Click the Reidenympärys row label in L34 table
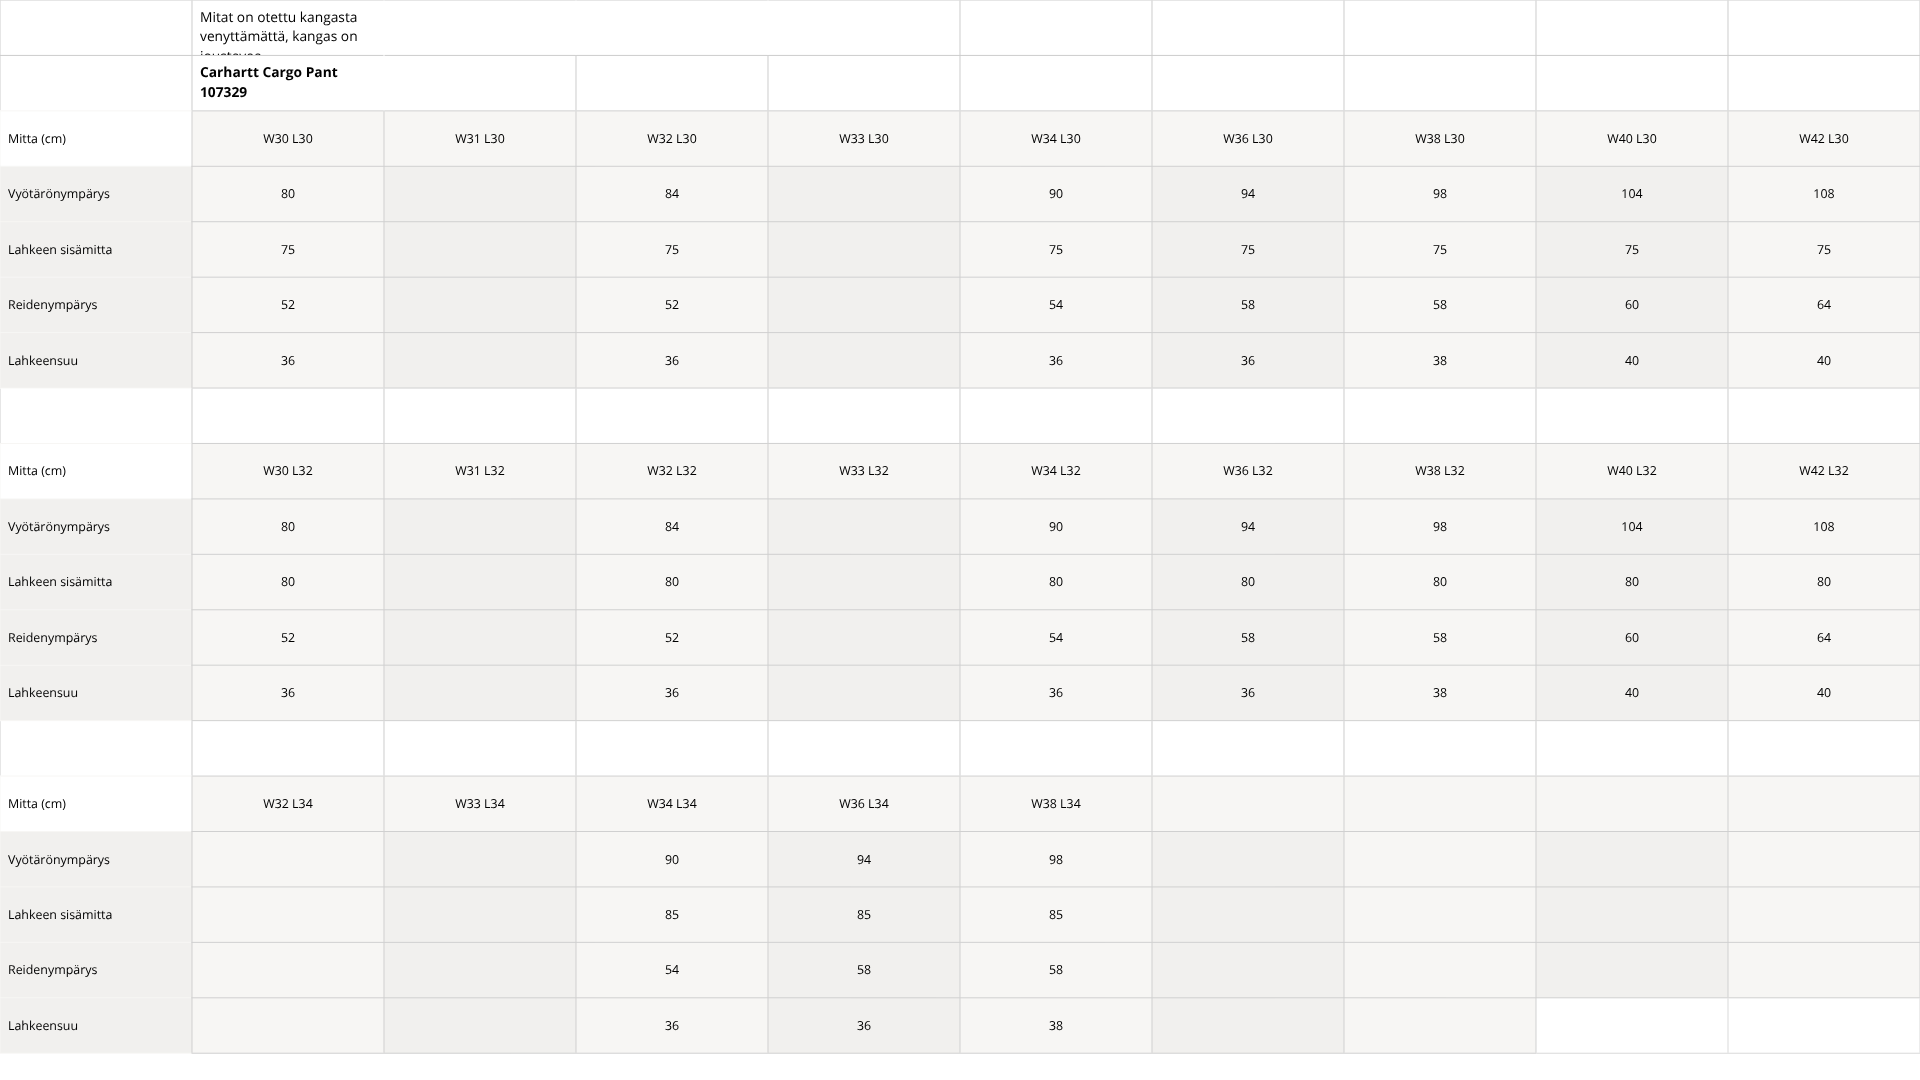 [53, 970]
